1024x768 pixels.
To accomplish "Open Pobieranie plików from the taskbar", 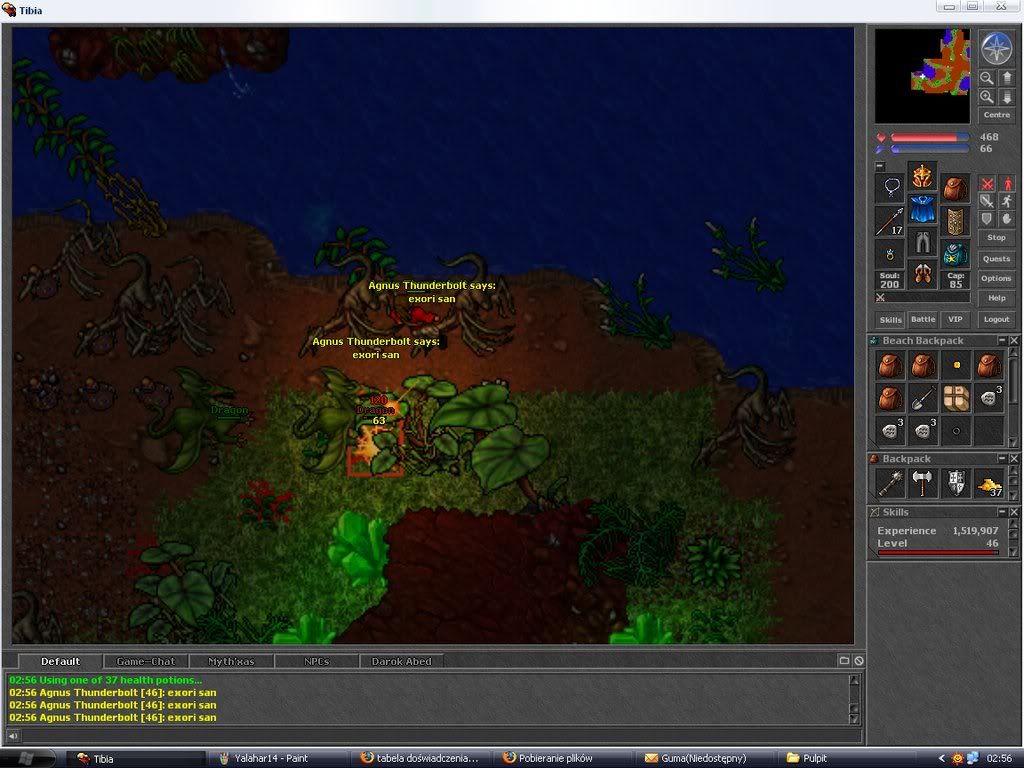I will tap(562, 758).
